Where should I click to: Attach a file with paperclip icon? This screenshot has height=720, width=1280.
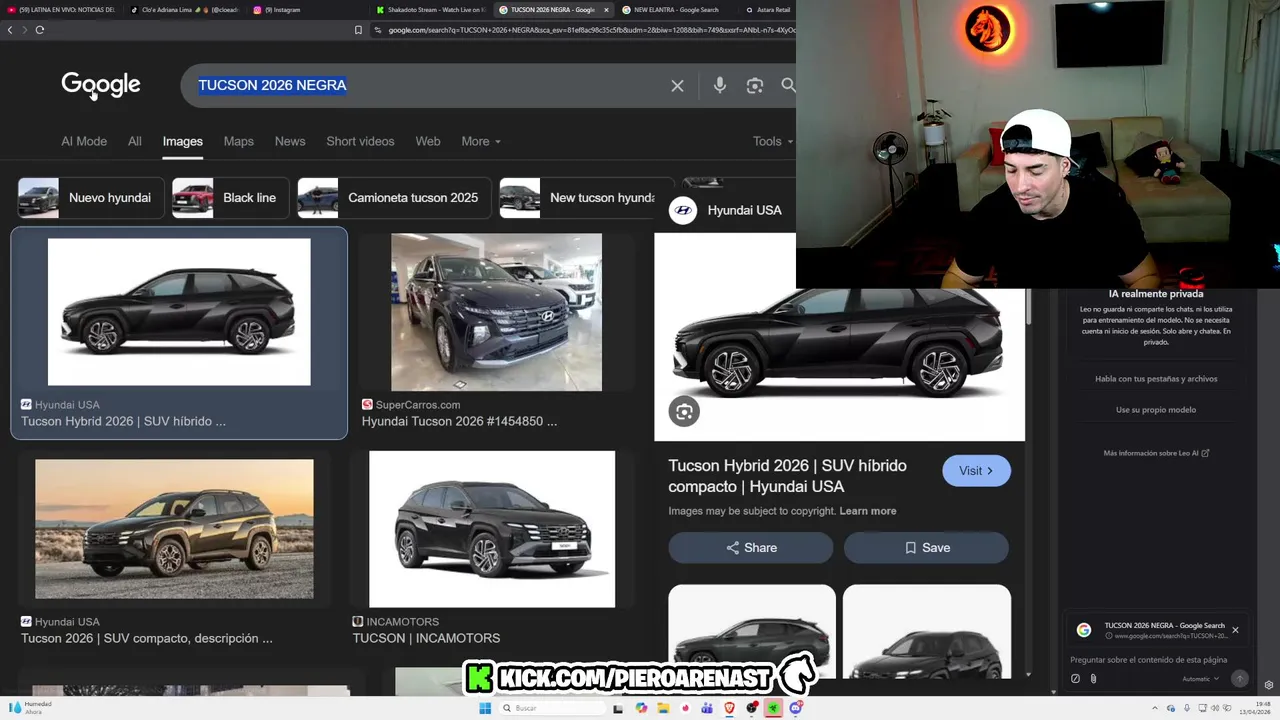pos(1093,679)
